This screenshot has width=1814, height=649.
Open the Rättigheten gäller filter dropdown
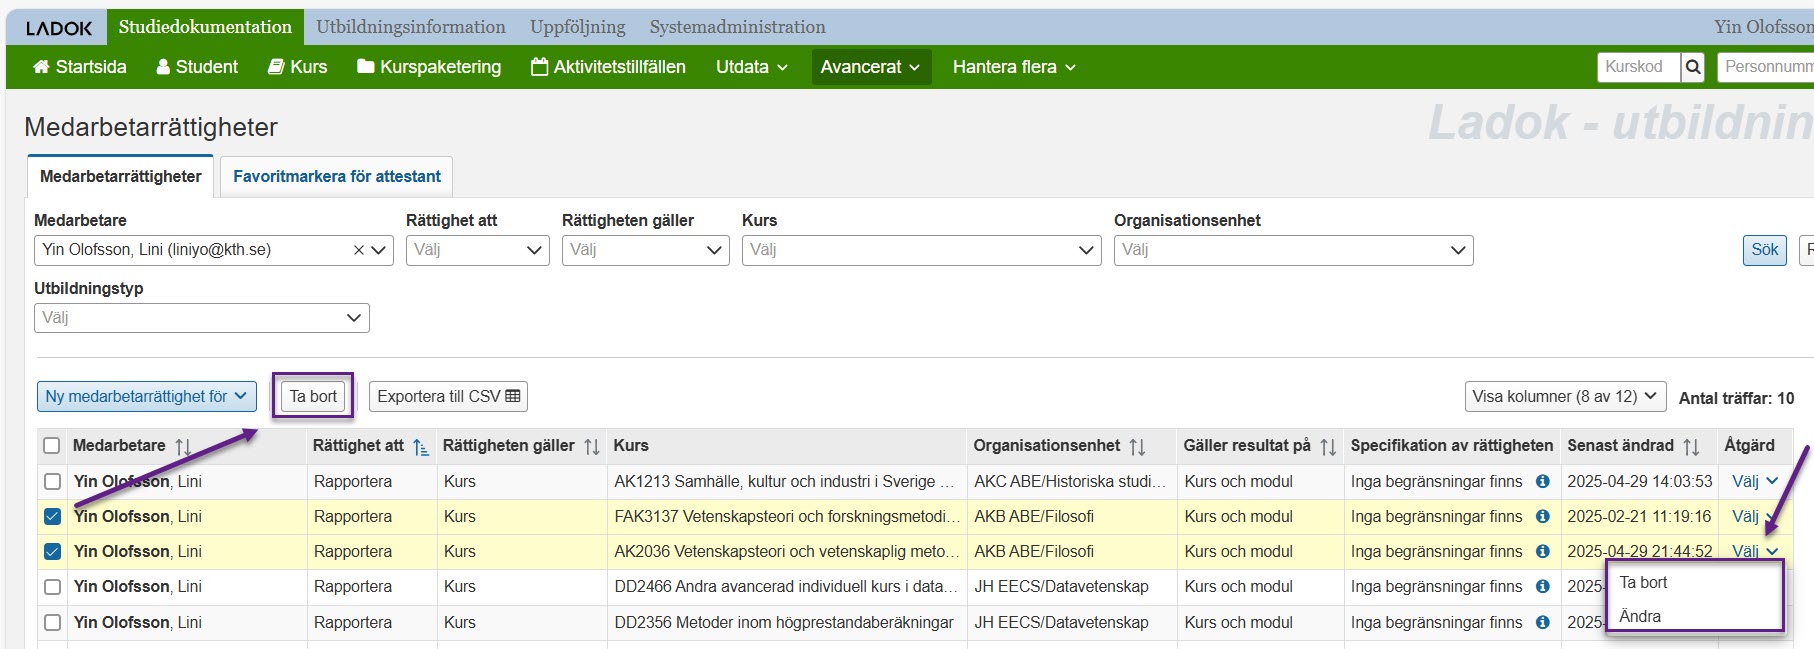click(x=645, y=250)
